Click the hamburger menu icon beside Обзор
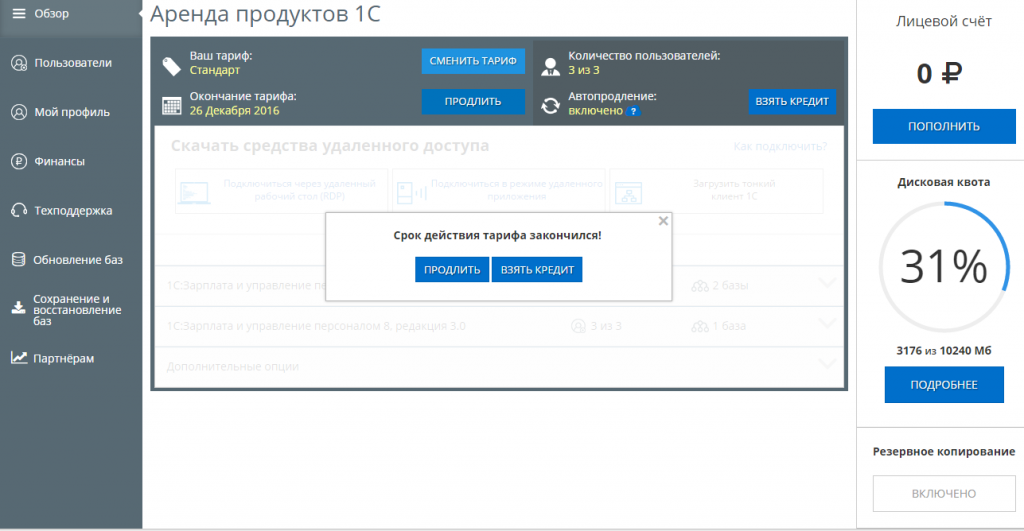This screenshot has width=1024, height=531. [x=18, y=13]
